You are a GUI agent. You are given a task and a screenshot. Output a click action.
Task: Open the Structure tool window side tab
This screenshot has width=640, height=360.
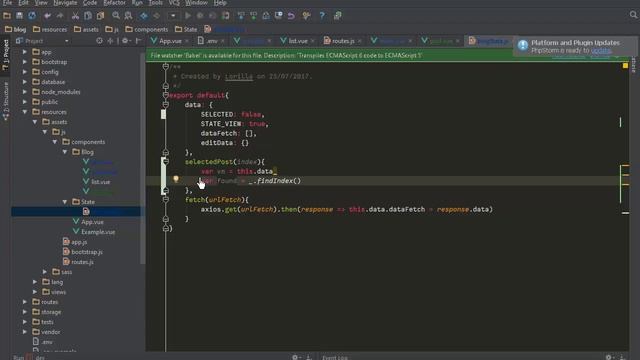coord(5,101)
